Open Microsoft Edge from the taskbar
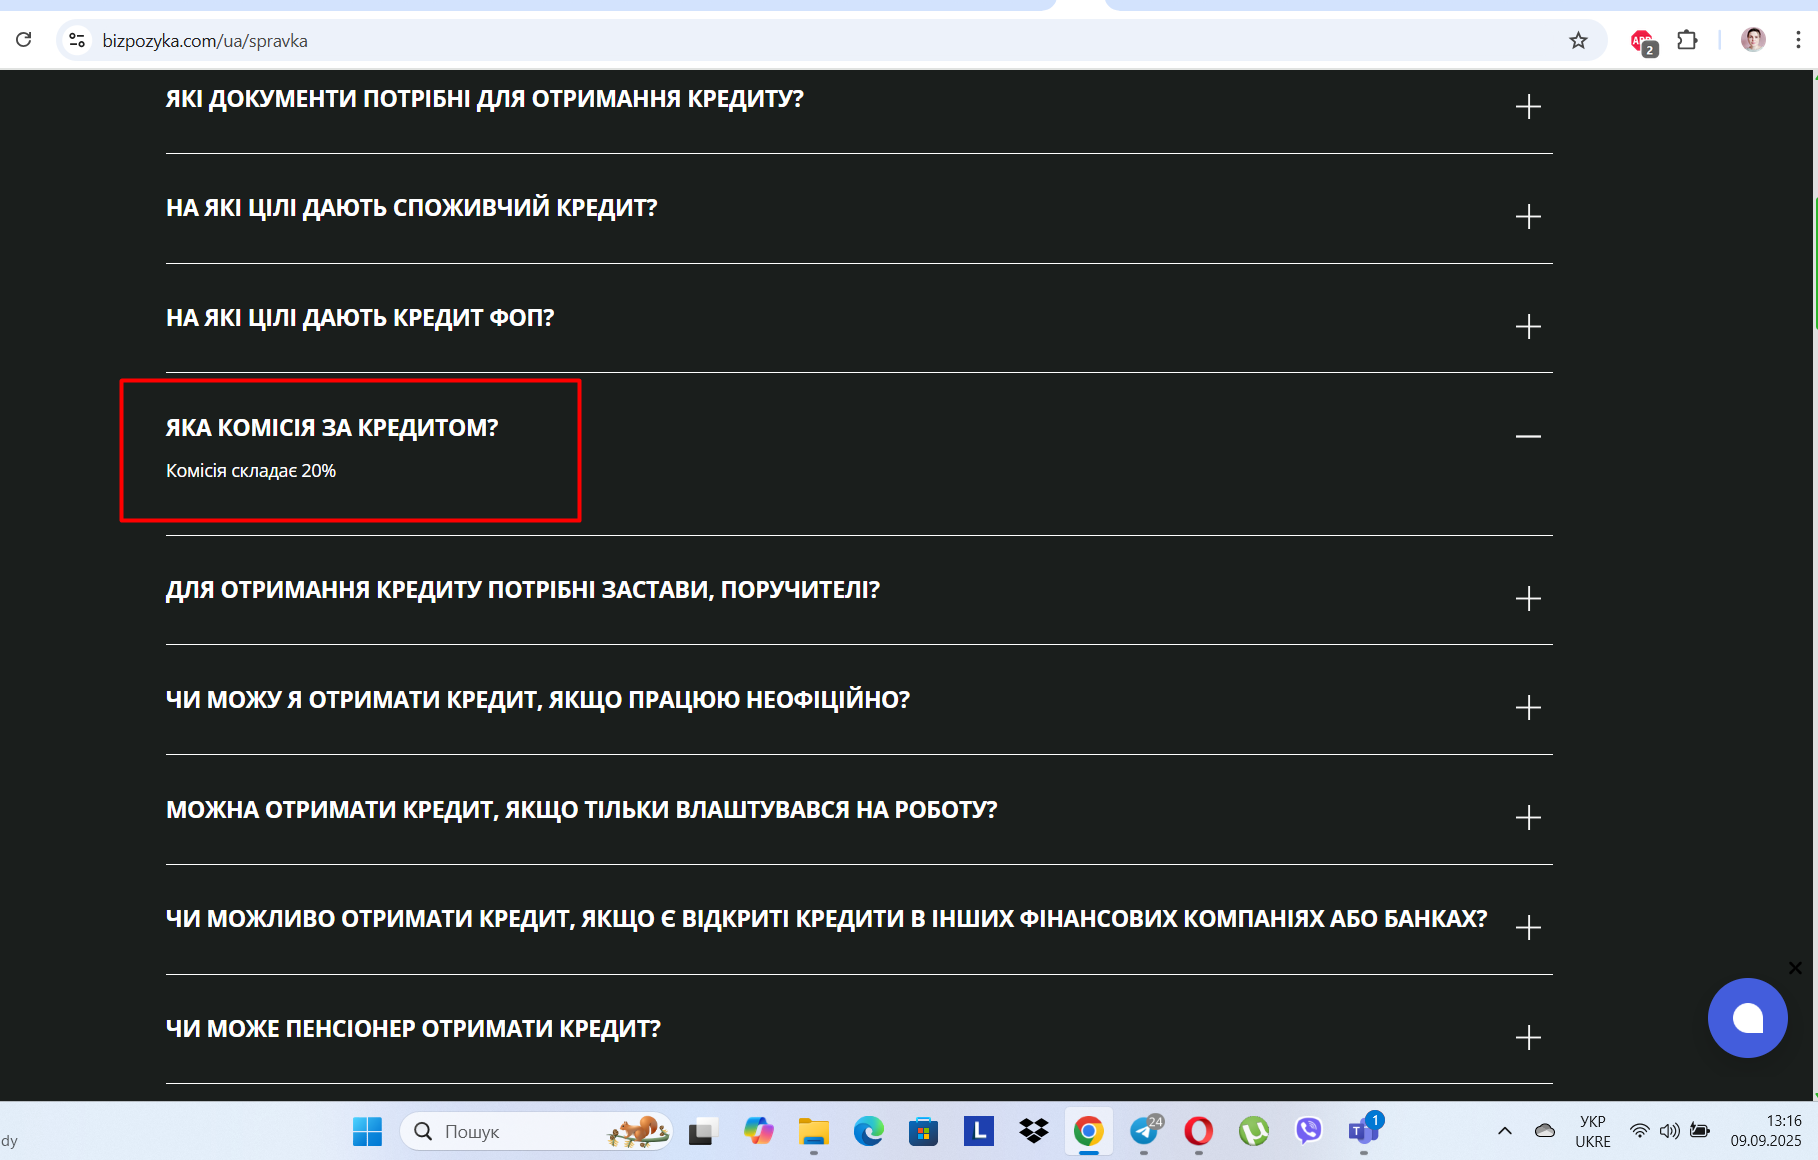The width and height of the screenshot is (1818, 1160). (869, 1132)
